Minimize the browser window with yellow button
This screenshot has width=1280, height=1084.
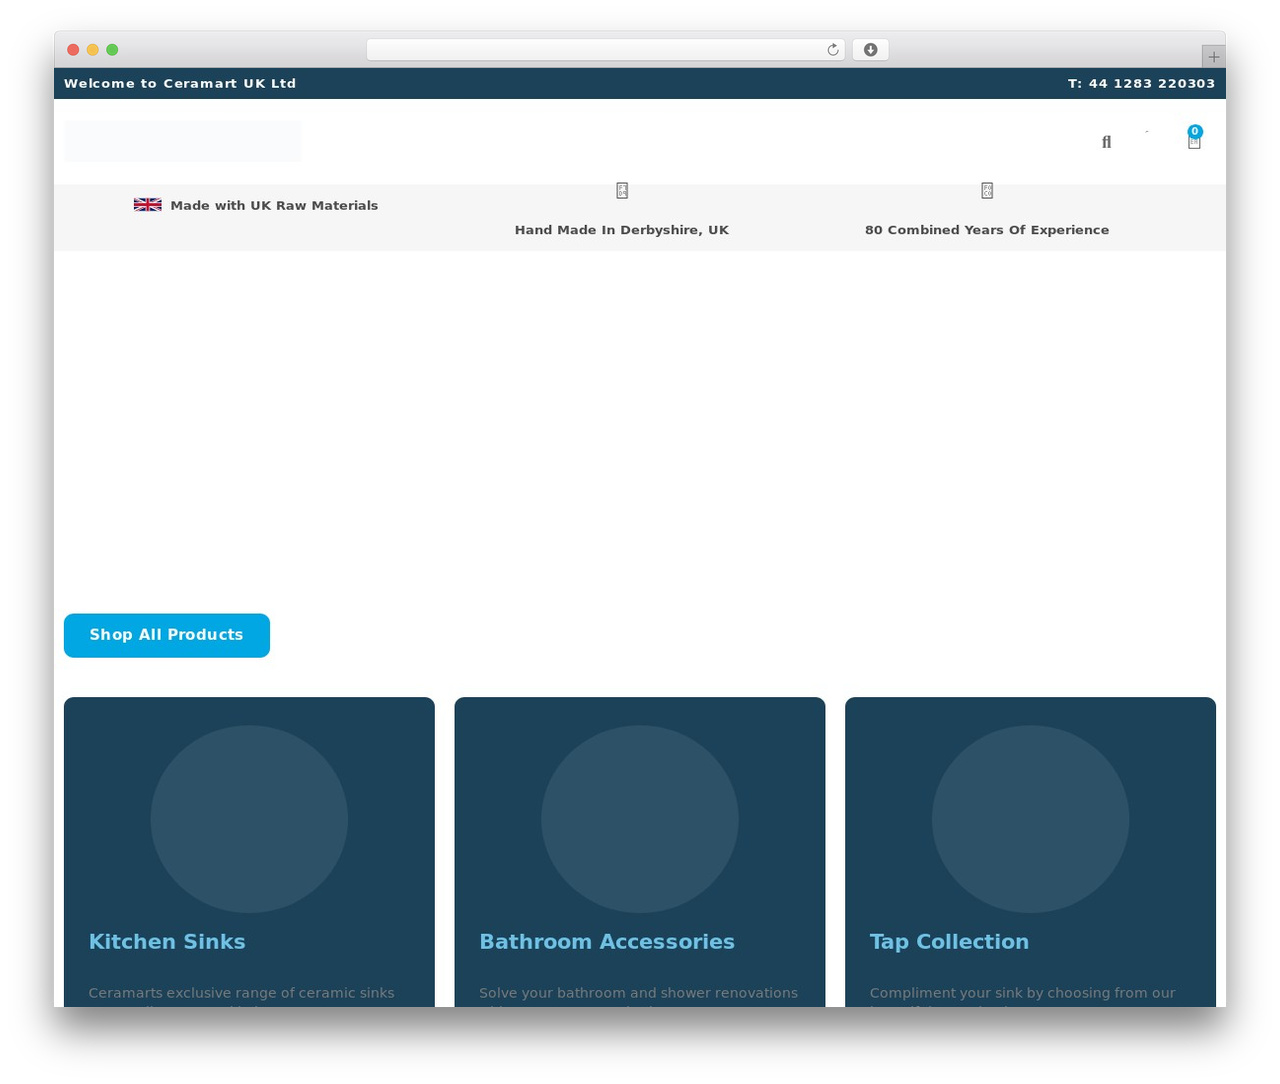click(93, 50)
